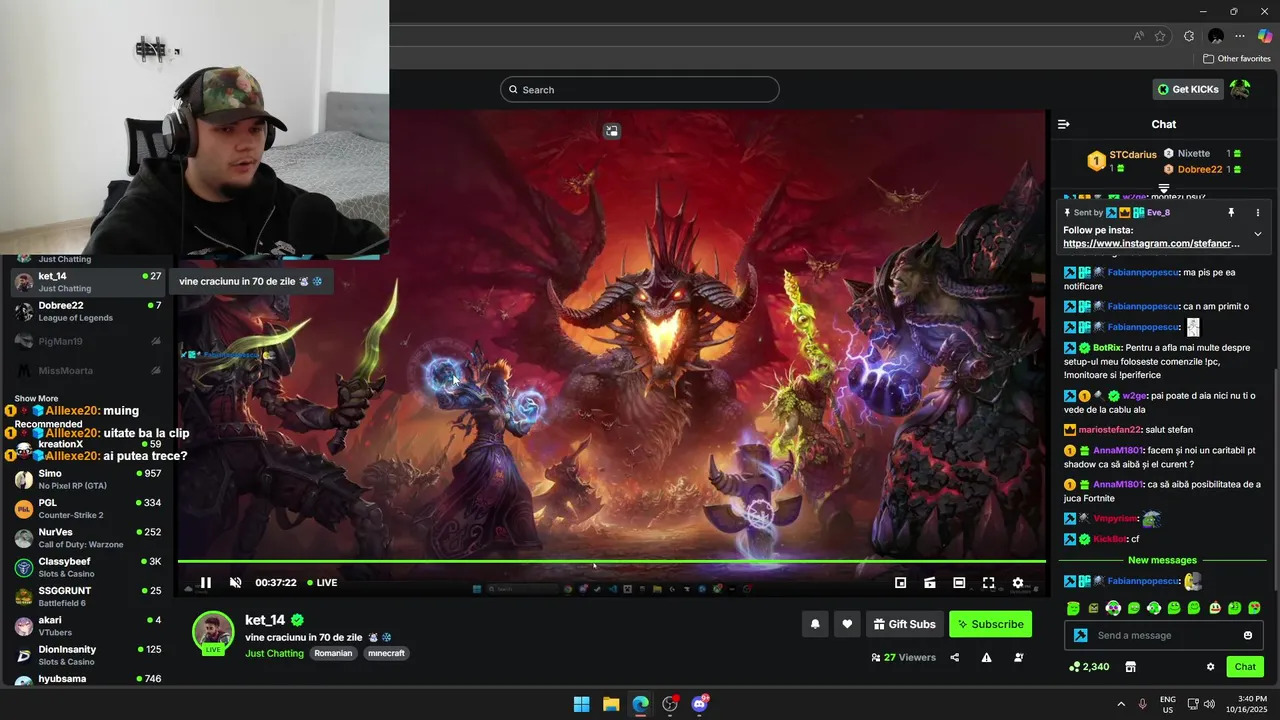
Task: Open the video player settings gear
Action: [1018, 582]
